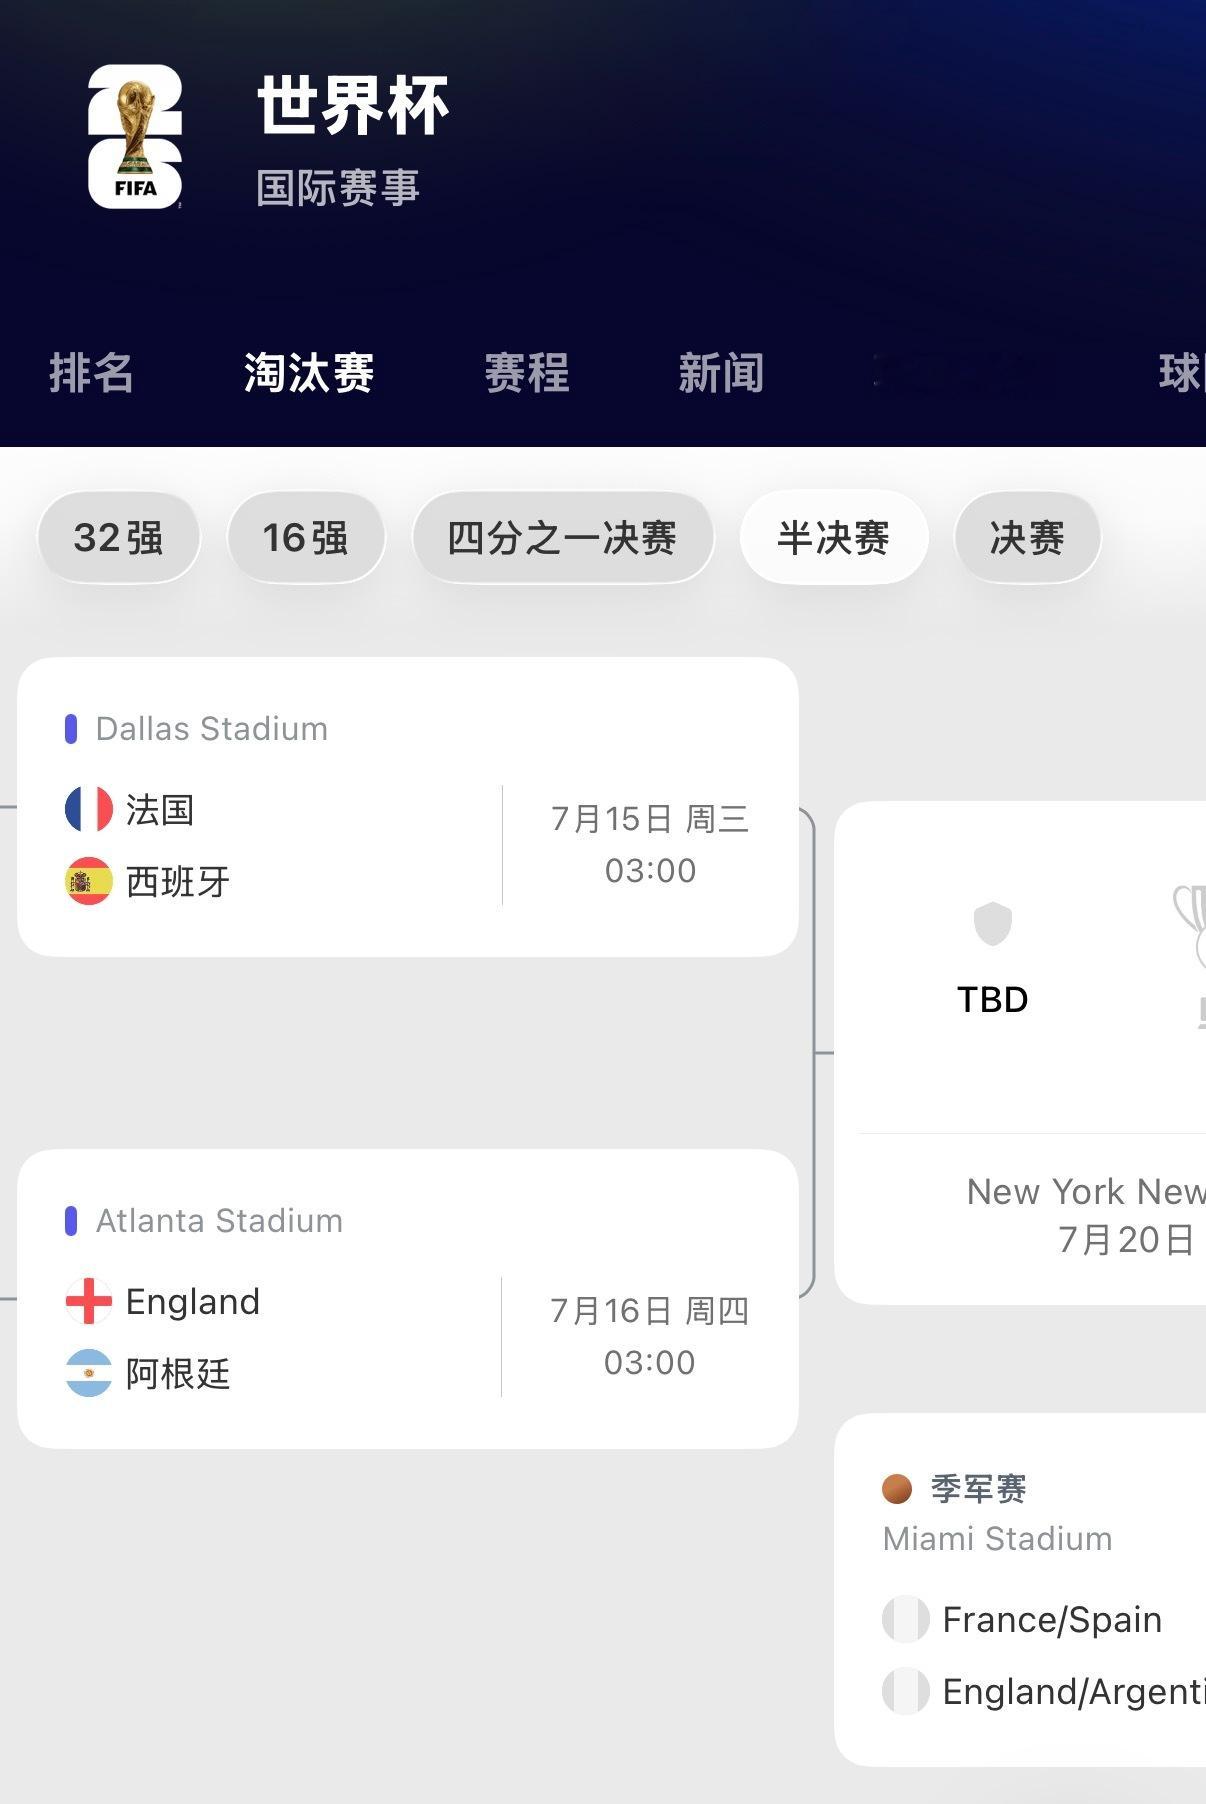This screenshot has width=1206, height=1804.
Task: Open the 排名 tab
Action: point(91,373)
